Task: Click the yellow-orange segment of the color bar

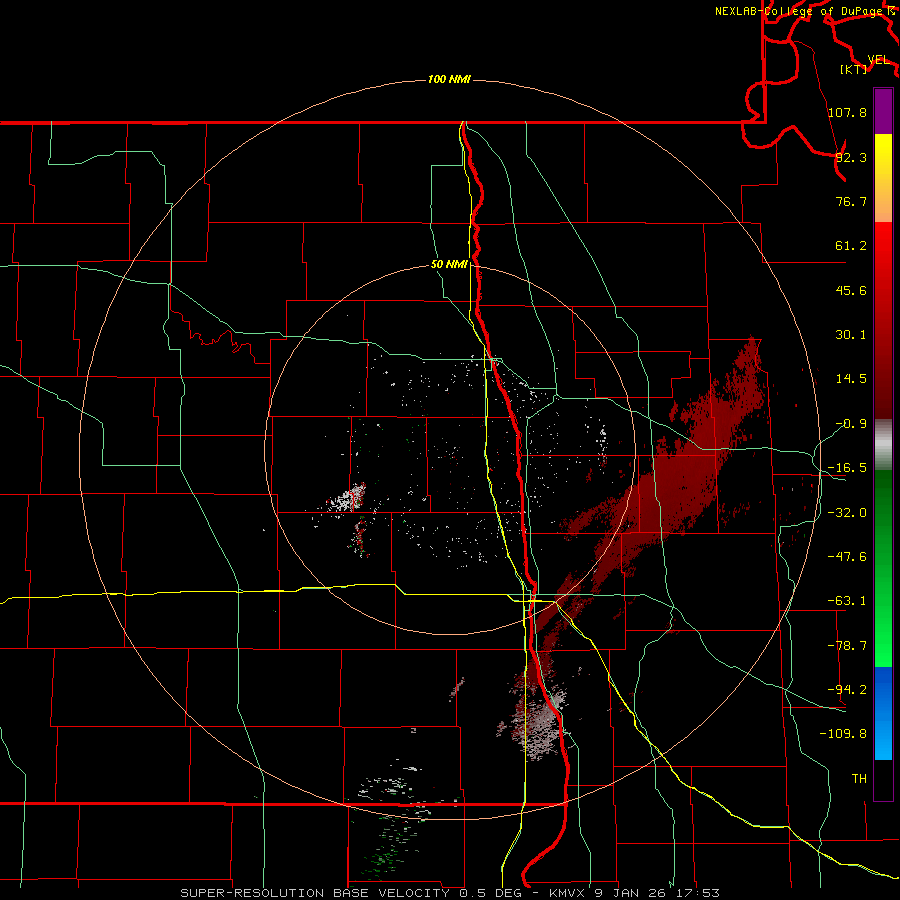Action: coord(883,178)
